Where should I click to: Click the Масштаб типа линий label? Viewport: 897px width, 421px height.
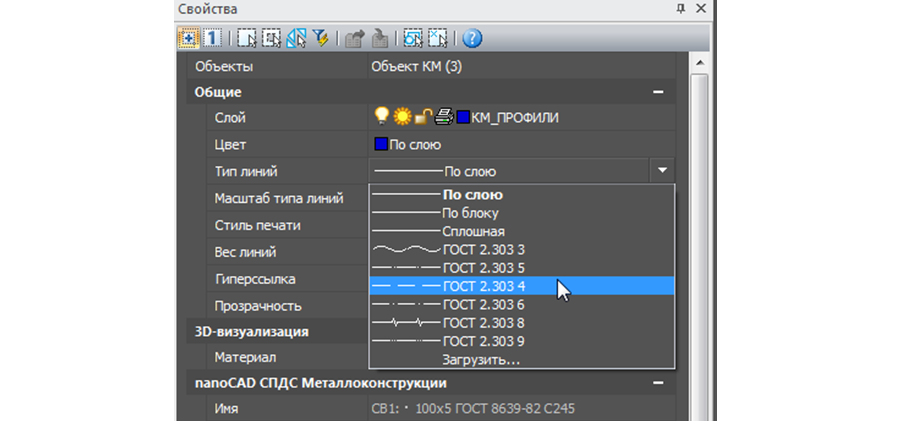(279, 198)
